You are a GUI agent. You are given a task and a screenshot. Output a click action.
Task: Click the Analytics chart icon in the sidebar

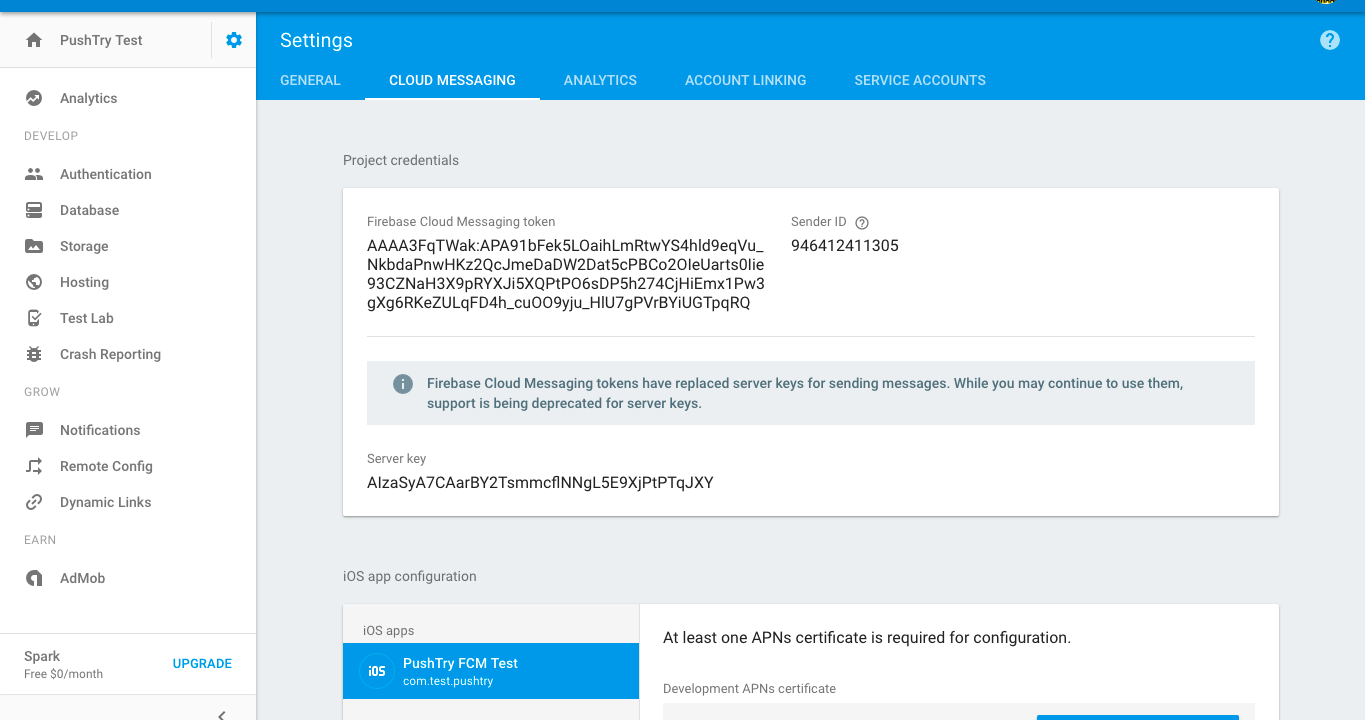tap(34, 98)
